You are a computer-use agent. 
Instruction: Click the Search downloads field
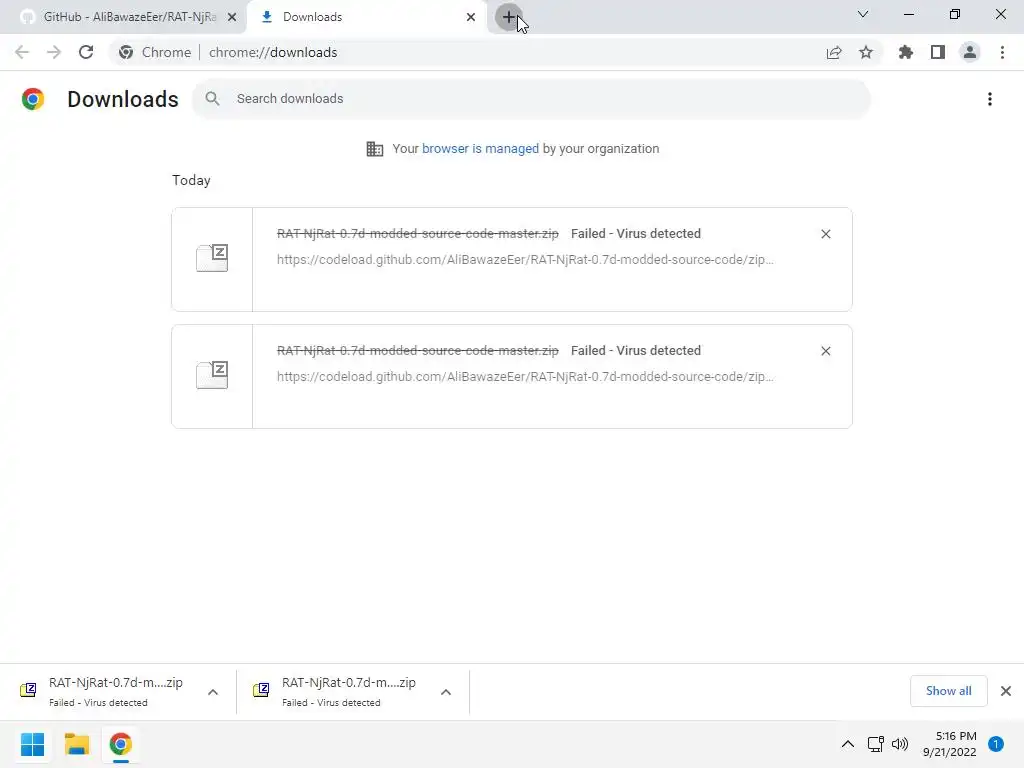(x=531, y=99)
